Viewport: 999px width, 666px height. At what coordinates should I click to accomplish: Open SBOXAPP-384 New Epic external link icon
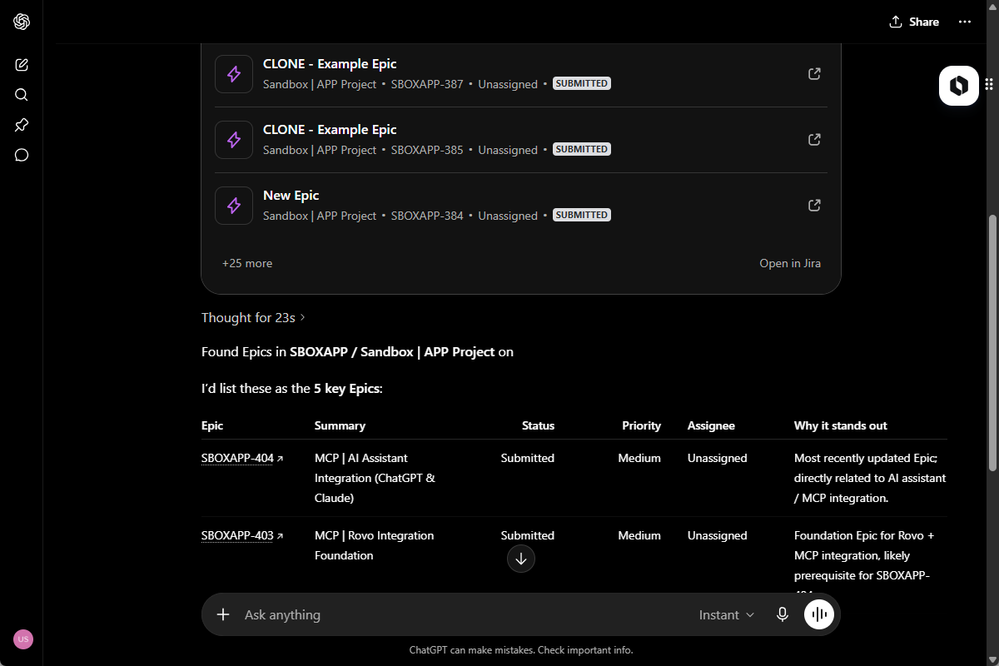tap(814, 205)
